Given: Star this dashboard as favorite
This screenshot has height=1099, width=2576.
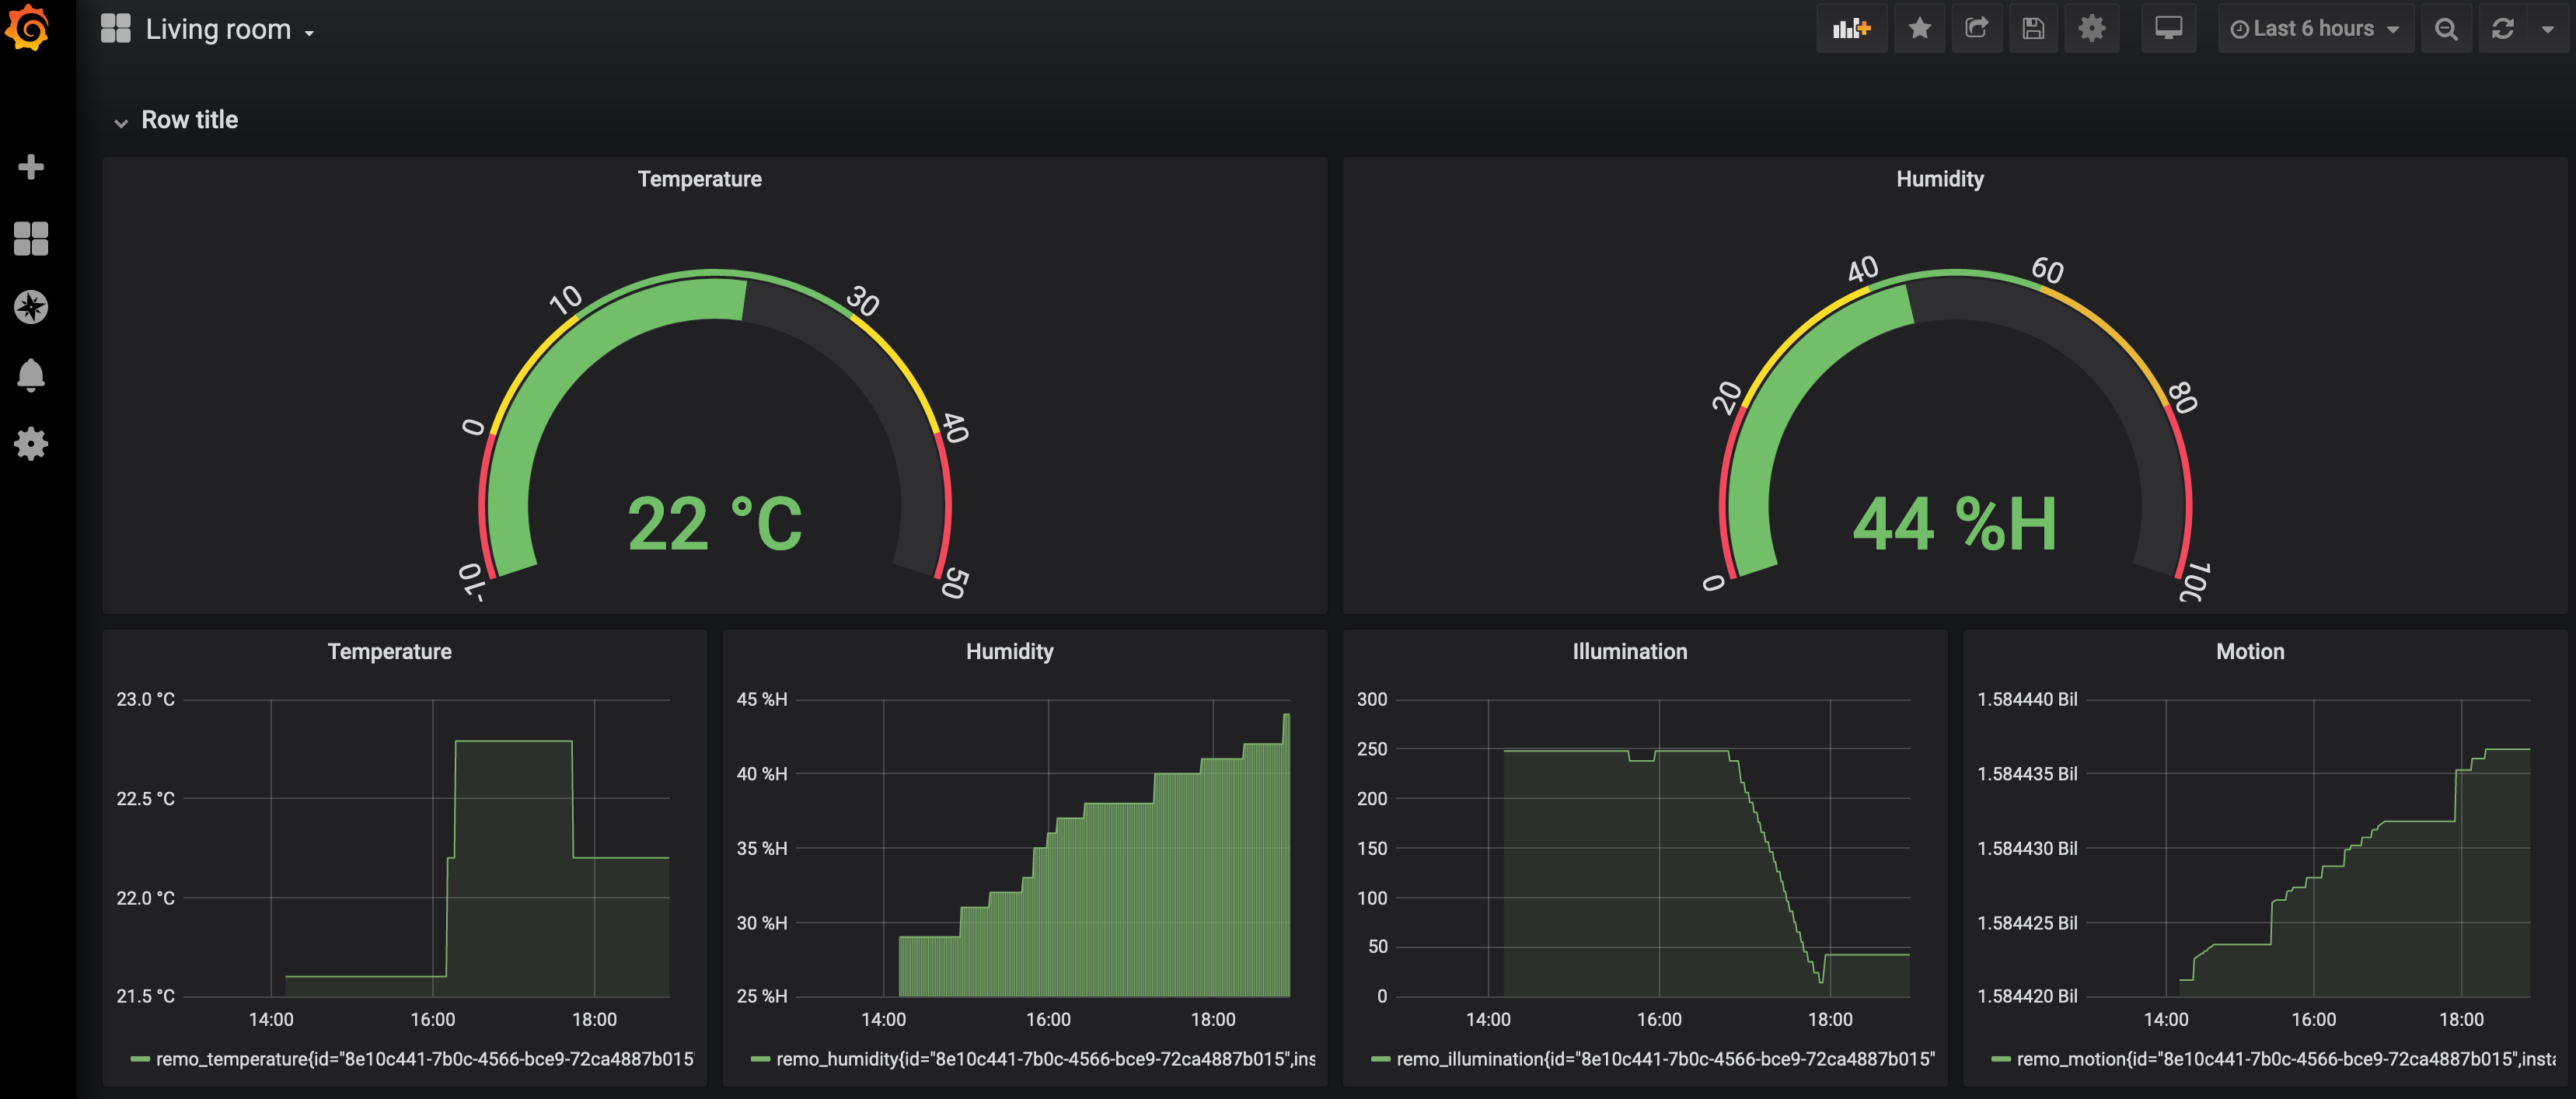Looking at the screenshot, I should [1919, 29].
